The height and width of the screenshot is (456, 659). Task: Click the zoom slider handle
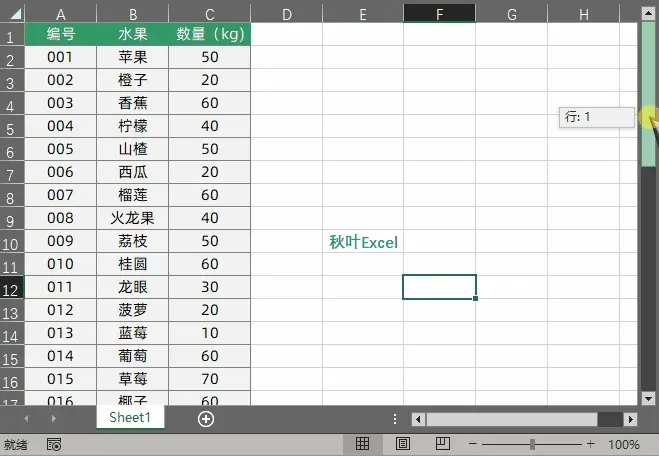point(532,444)
